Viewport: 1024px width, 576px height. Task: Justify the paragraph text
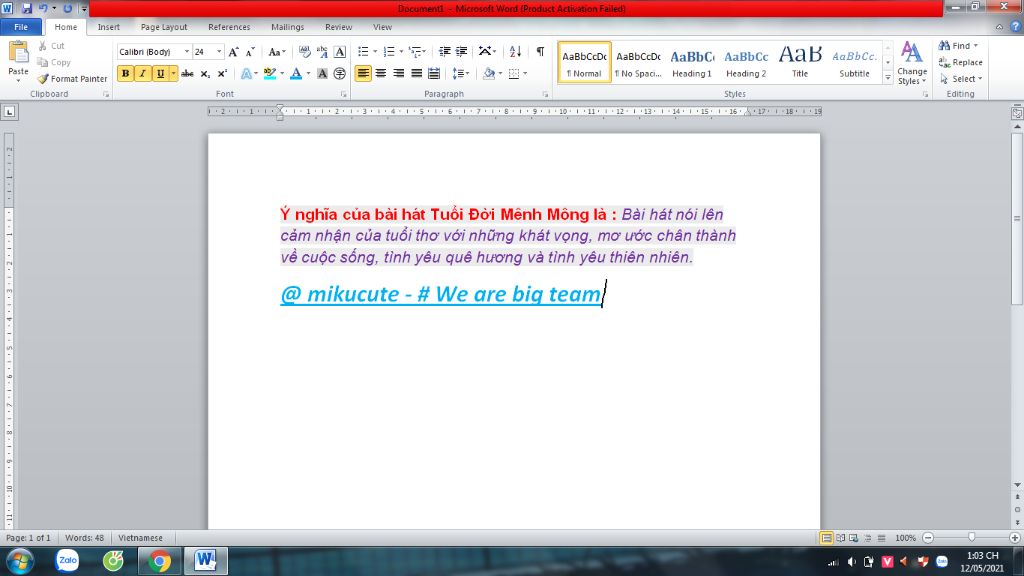[416, 73]
